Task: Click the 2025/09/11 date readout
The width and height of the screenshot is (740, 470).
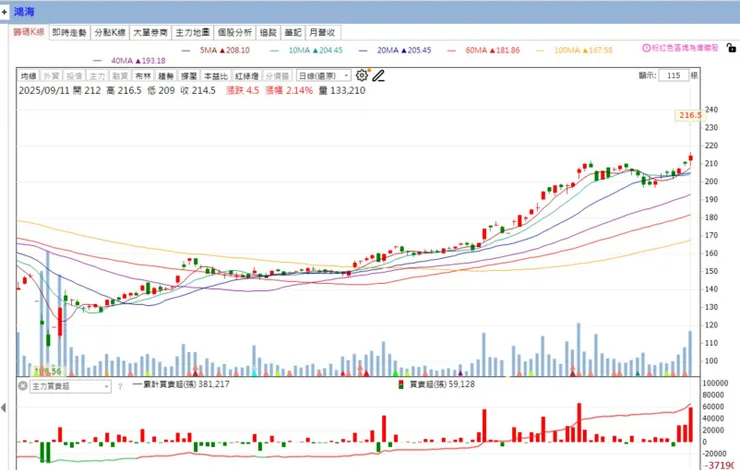Action: [x=44, y=91]
